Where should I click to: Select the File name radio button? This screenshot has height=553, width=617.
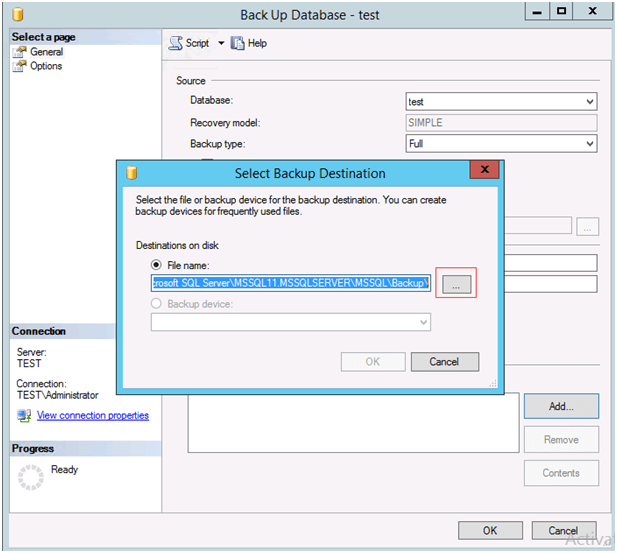[157, 265]
